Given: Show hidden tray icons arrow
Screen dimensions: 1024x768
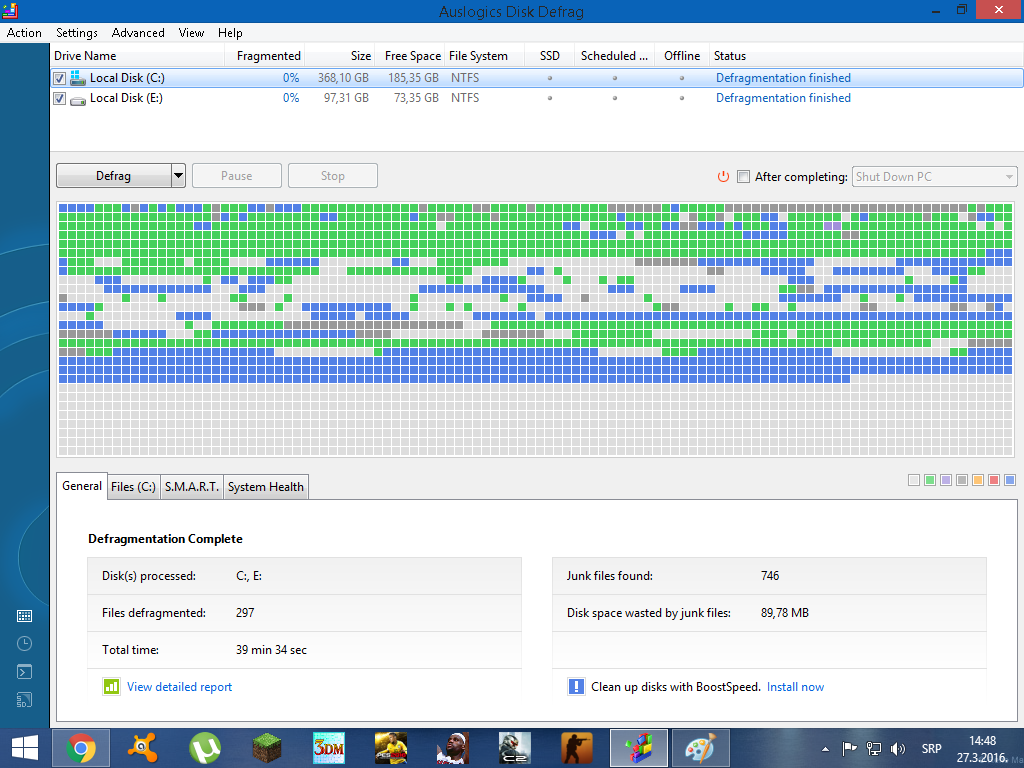Looking at the screenshot, I should point(825,749).
